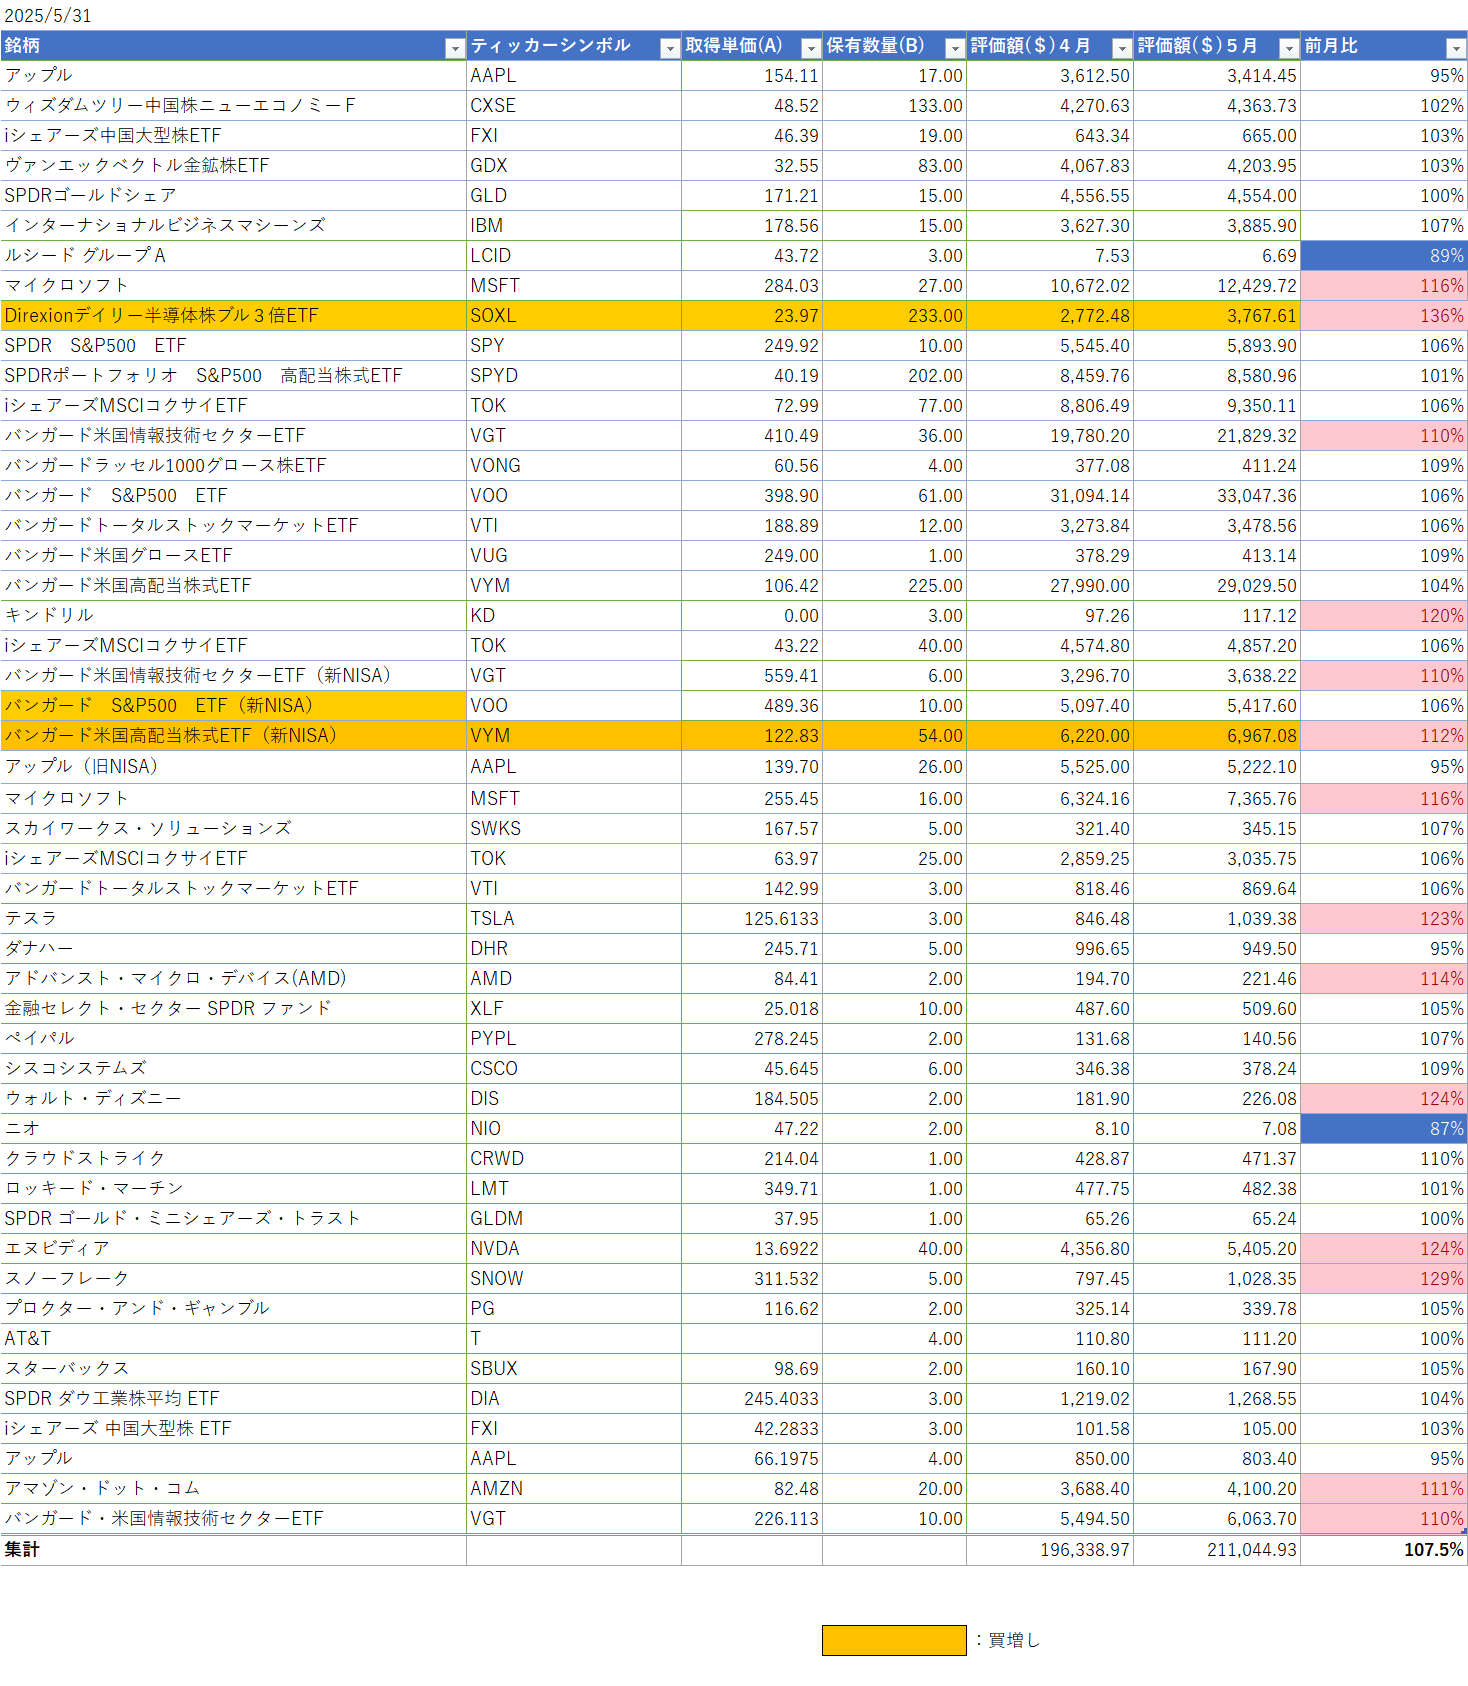Image resolution: width=1468 pixels, height=1686 pixels.
Task: Select the PYPL ticker cell
Action: coord(574,1038)
